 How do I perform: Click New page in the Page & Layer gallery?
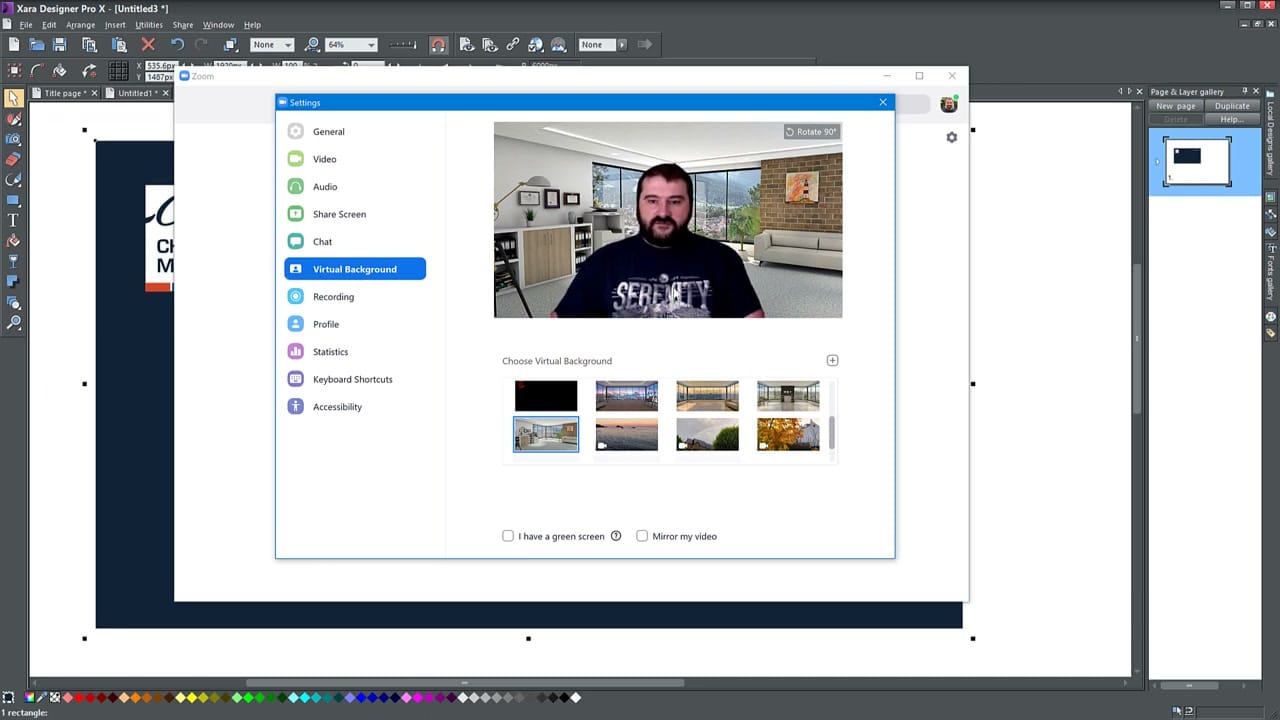[x=1175, y=105]
